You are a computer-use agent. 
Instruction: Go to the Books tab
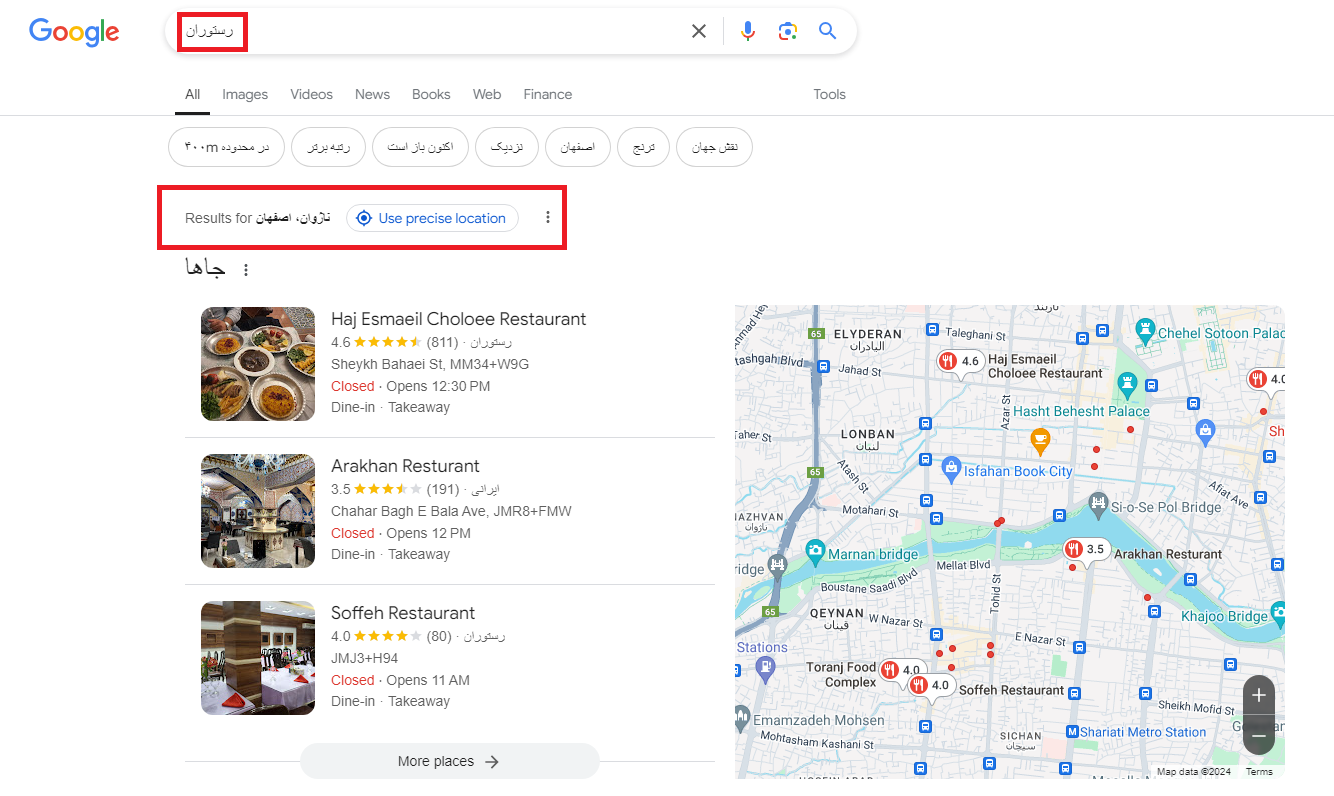[431, 94]
